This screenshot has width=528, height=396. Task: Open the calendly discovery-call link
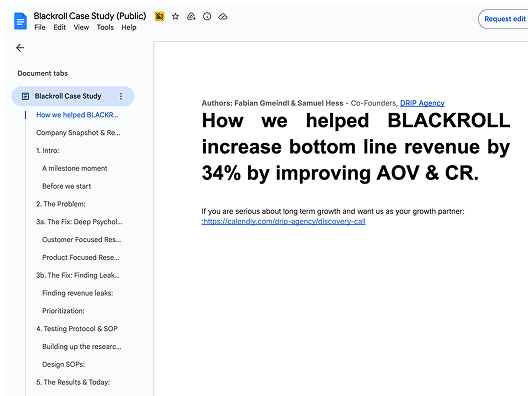pyautogui.click(x=284, y=221)
